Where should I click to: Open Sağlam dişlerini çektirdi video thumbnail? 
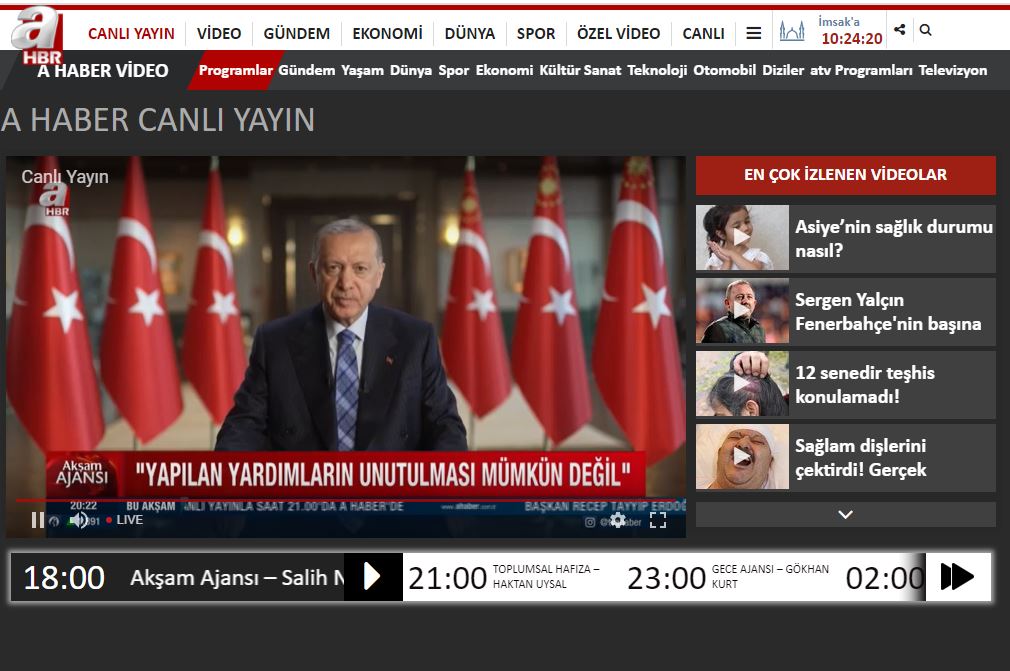pyautogui.click(x=742, y=457)
